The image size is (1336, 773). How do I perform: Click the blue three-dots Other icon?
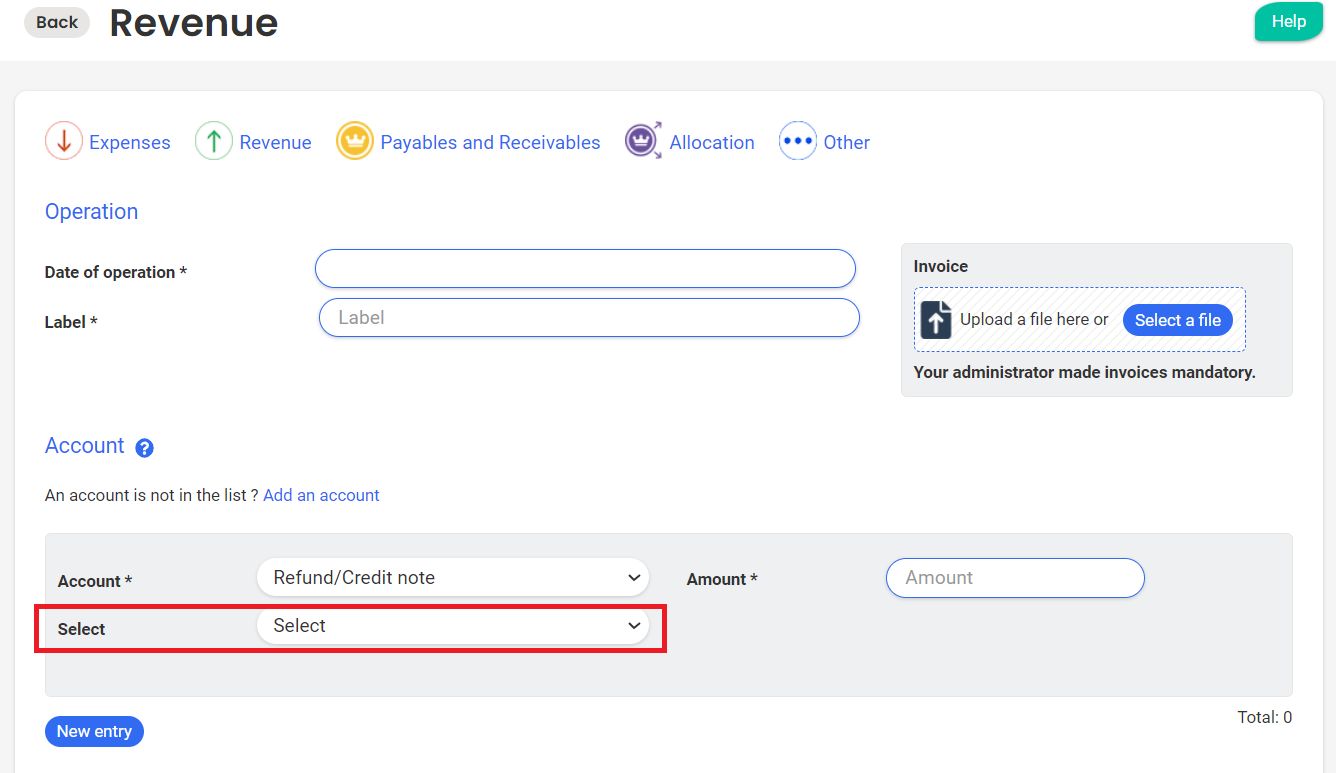[797, 141]
